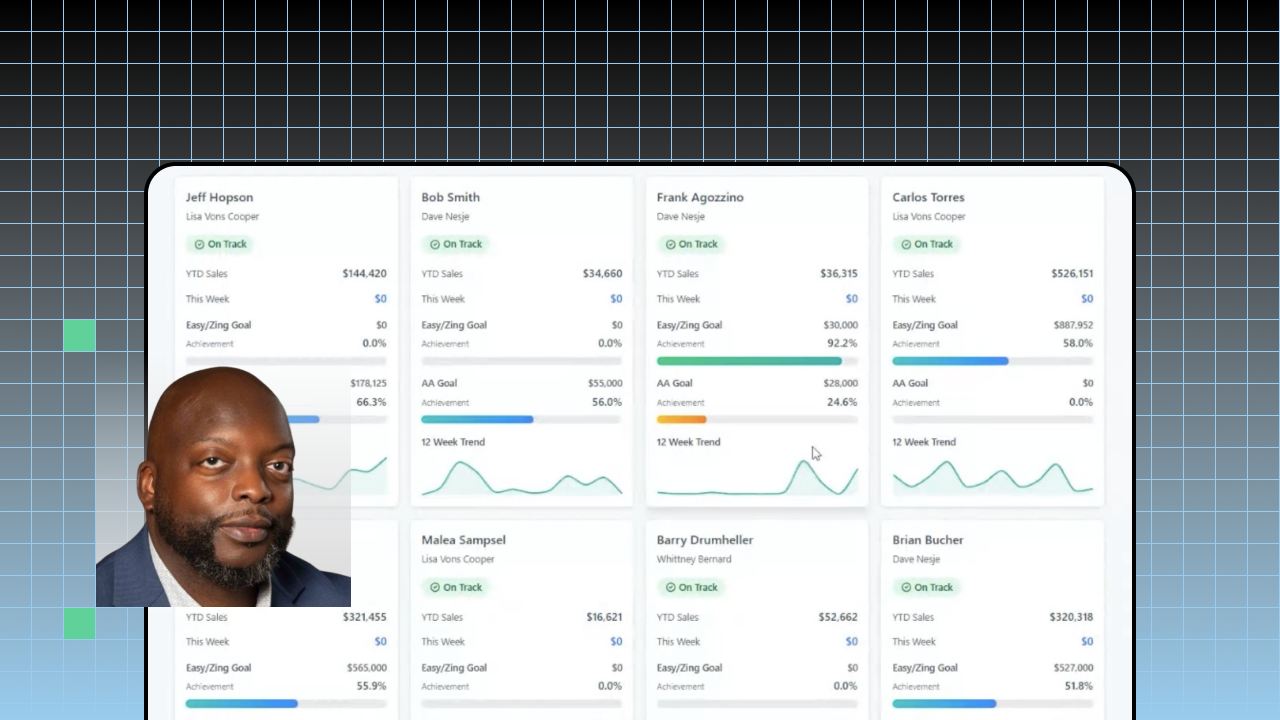This screenshot has height=720, width=1280.
Task: Click On Track badge on Barry Drumheller card
Action: pos(691,587)
